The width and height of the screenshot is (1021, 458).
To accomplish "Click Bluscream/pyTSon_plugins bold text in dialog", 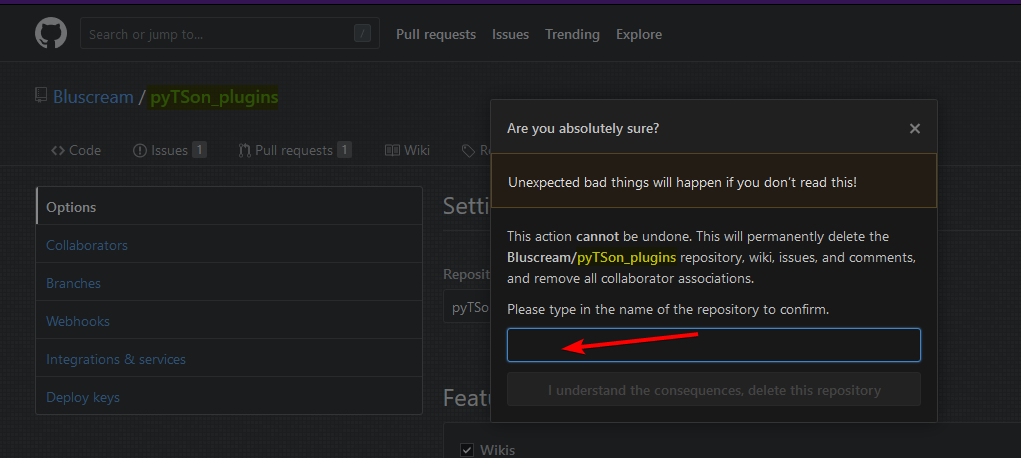I will [591, 257].
